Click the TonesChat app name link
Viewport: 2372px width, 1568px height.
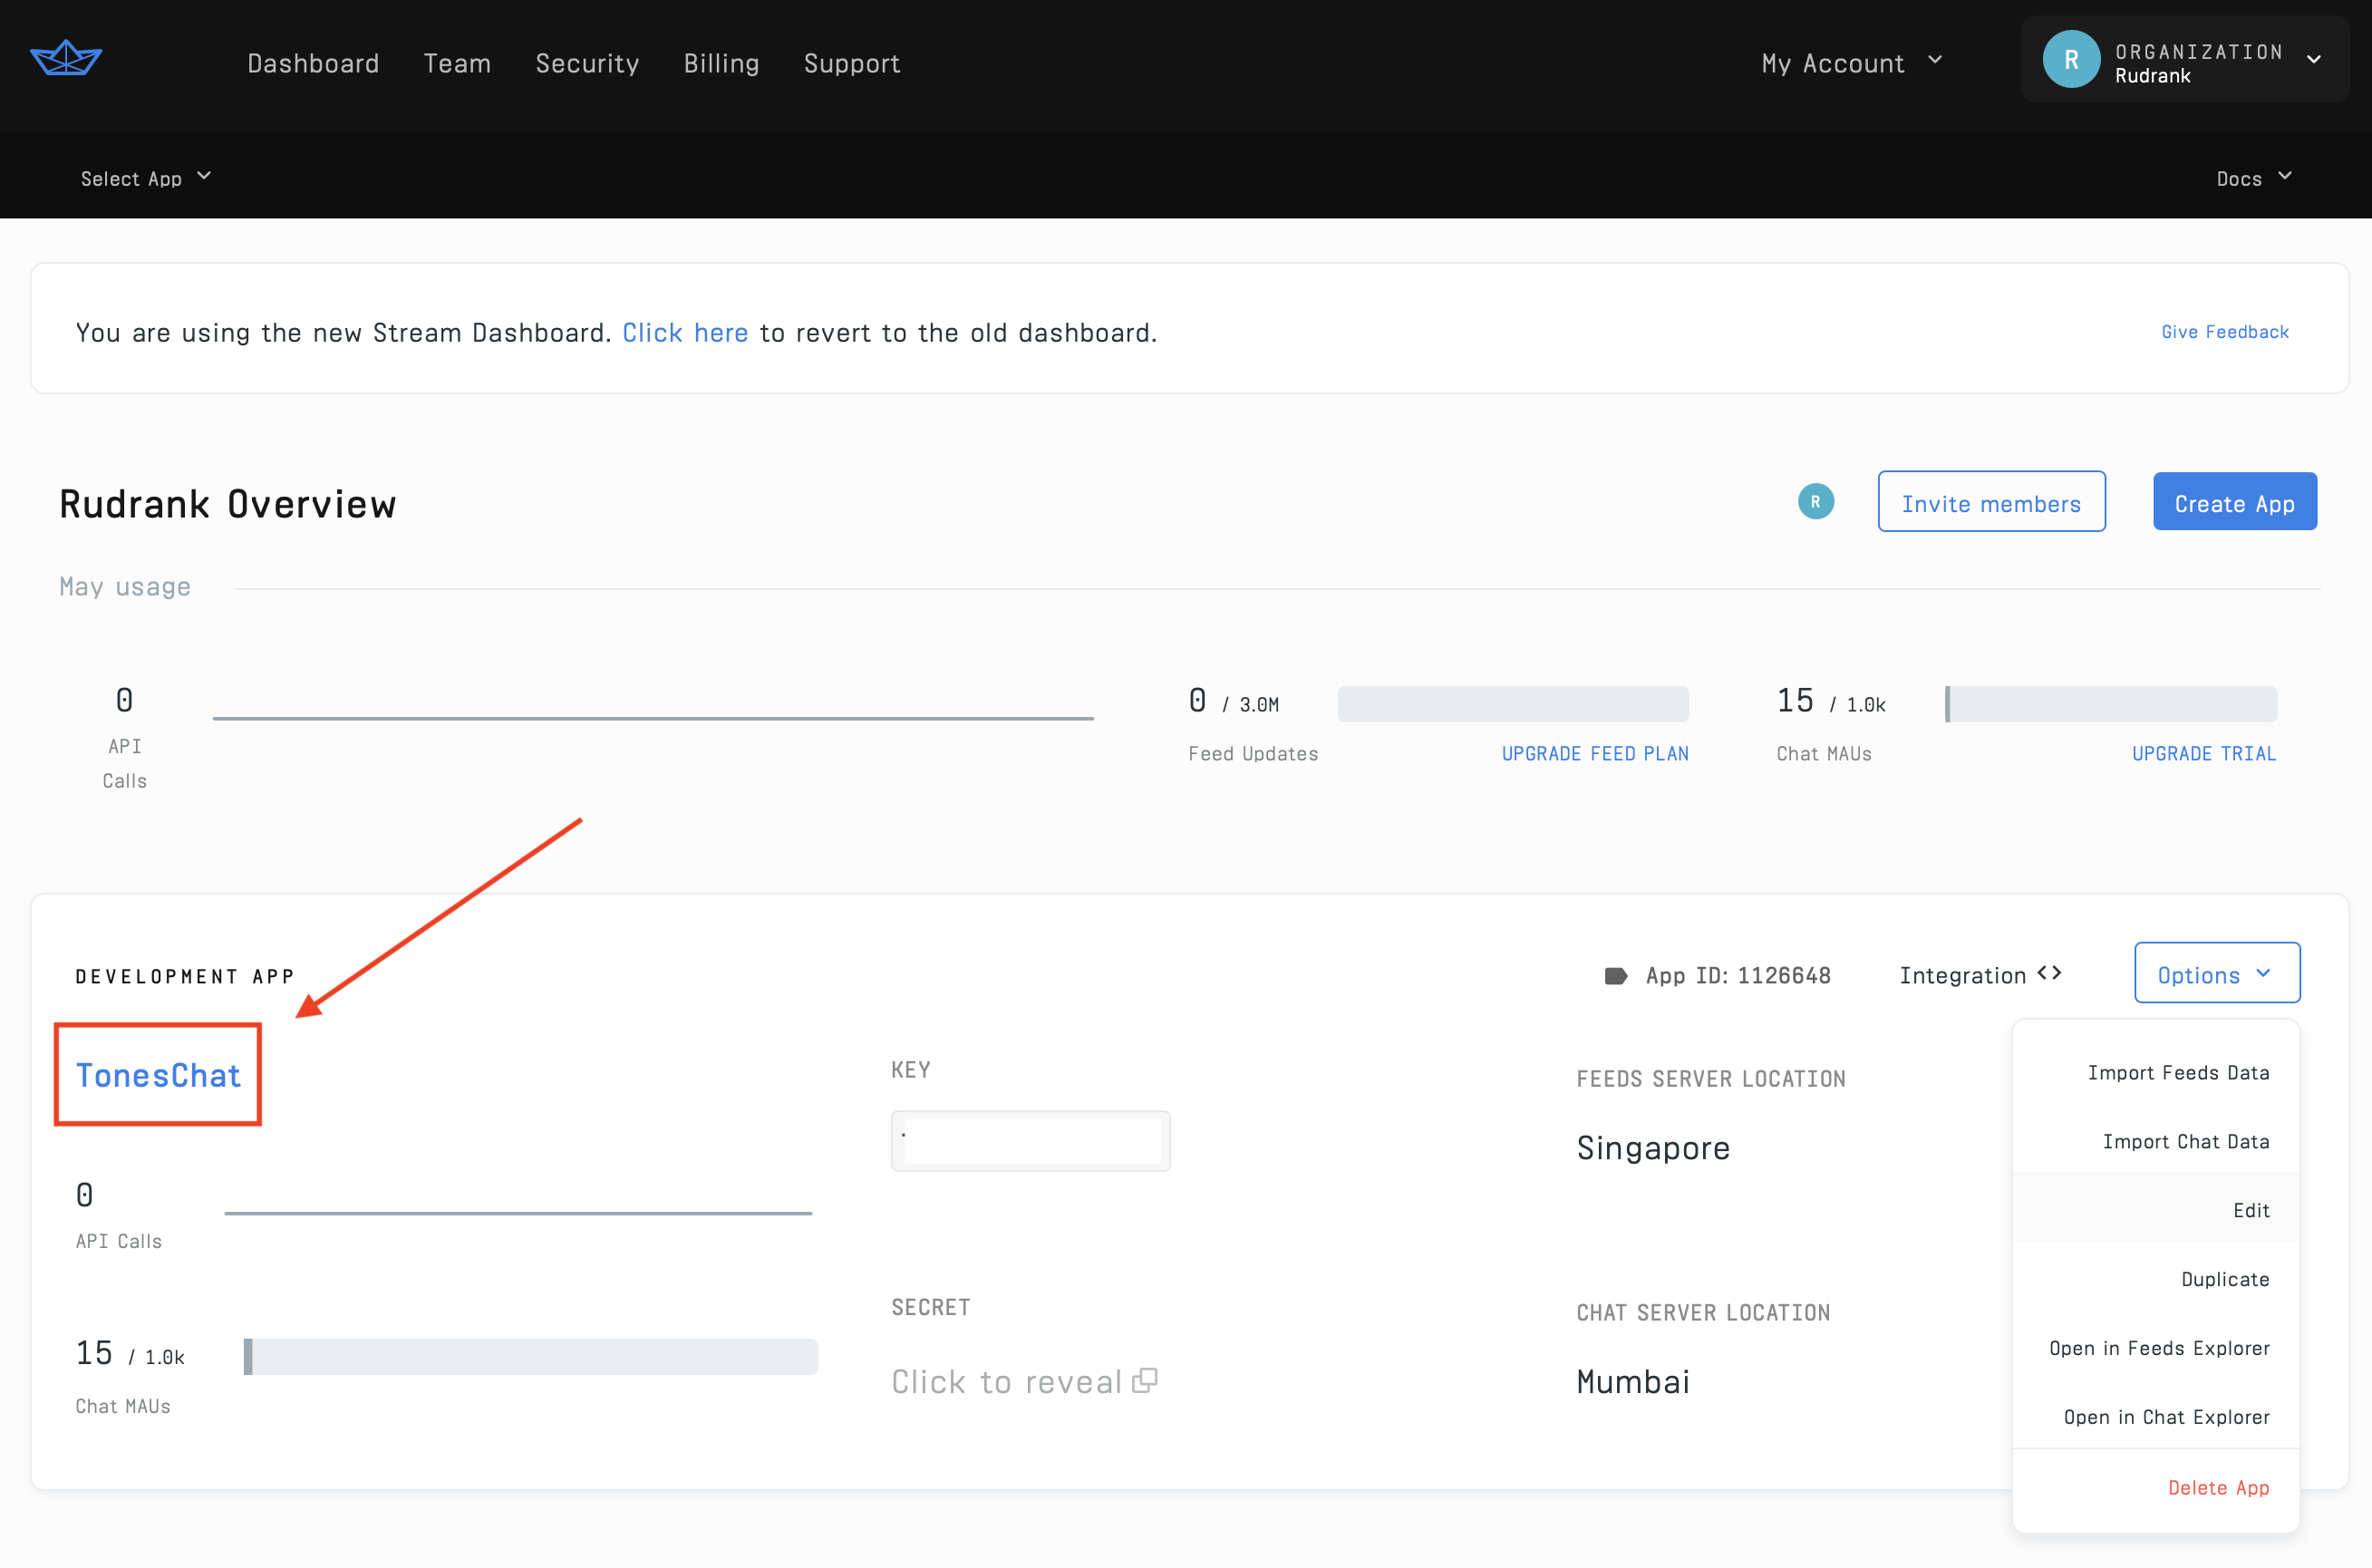tap(158, 1073)
